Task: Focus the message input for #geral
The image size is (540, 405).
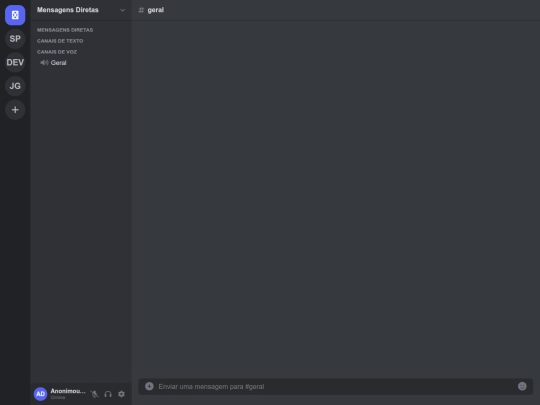Action: pyautogui.click(x=336, y=386)
